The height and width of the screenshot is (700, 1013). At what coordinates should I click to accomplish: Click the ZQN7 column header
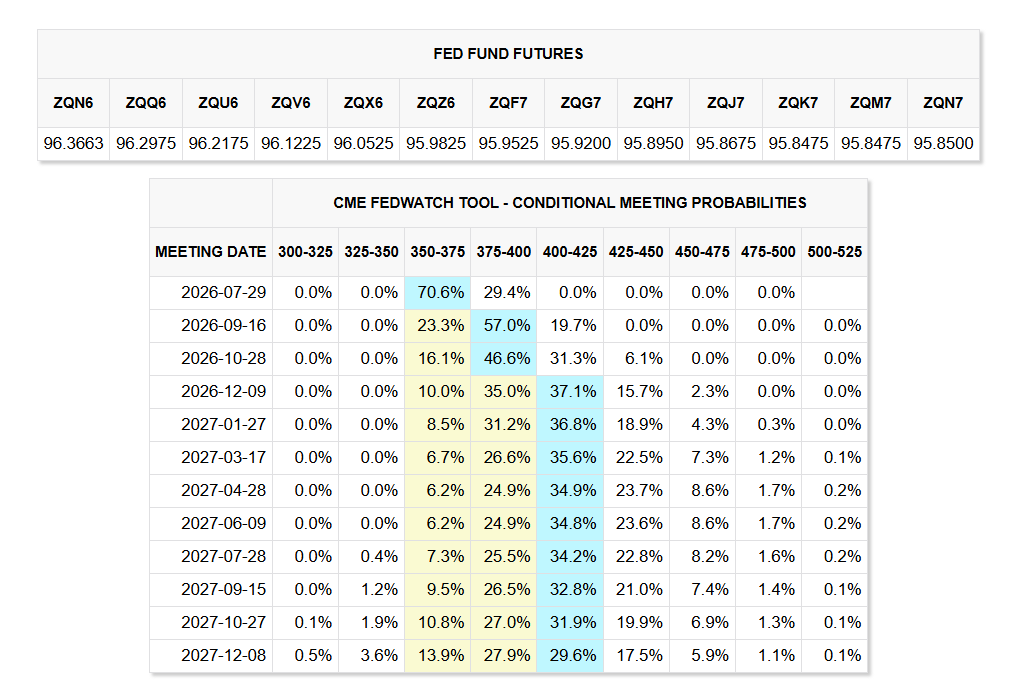pyautogui.click(x=943, y=103)
